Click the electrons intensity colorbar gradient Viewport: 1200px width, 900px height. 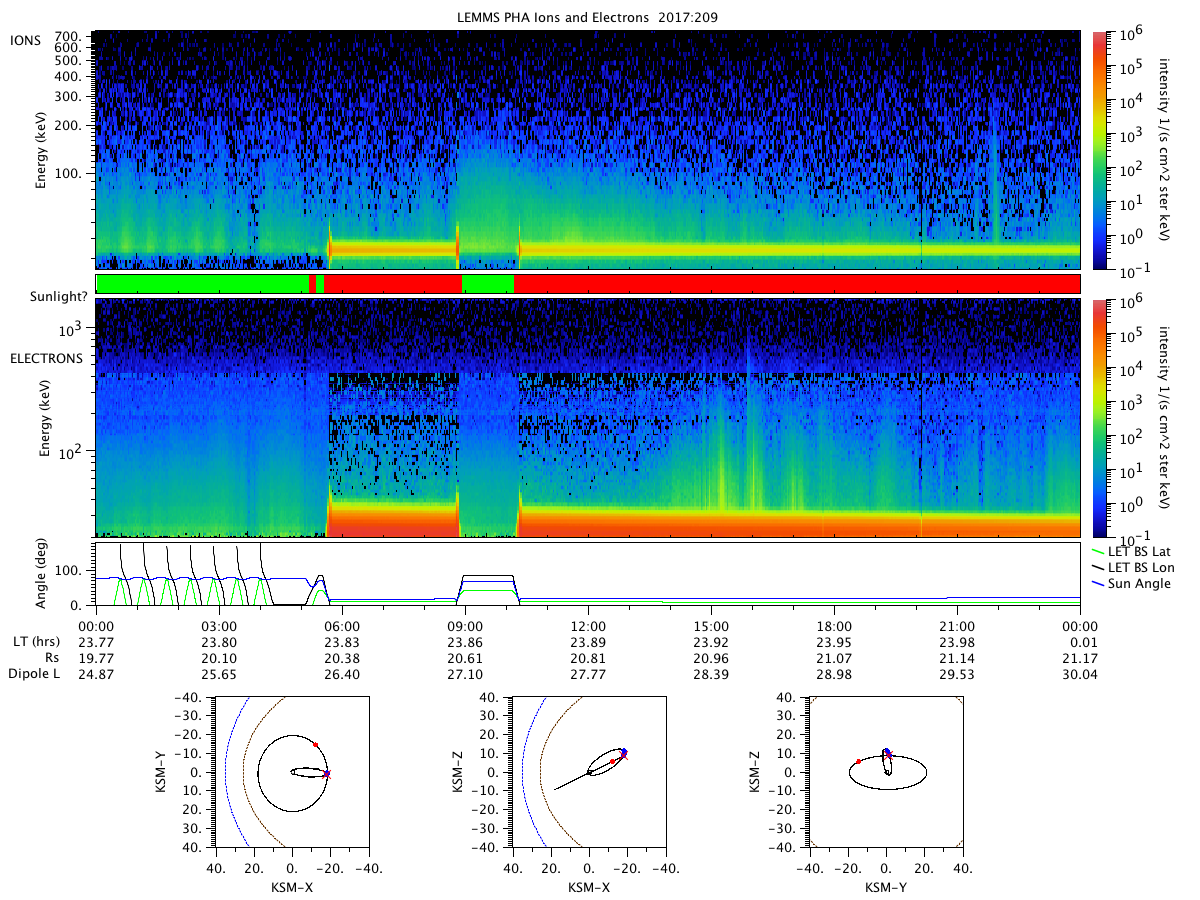(x=1101, y=417)
